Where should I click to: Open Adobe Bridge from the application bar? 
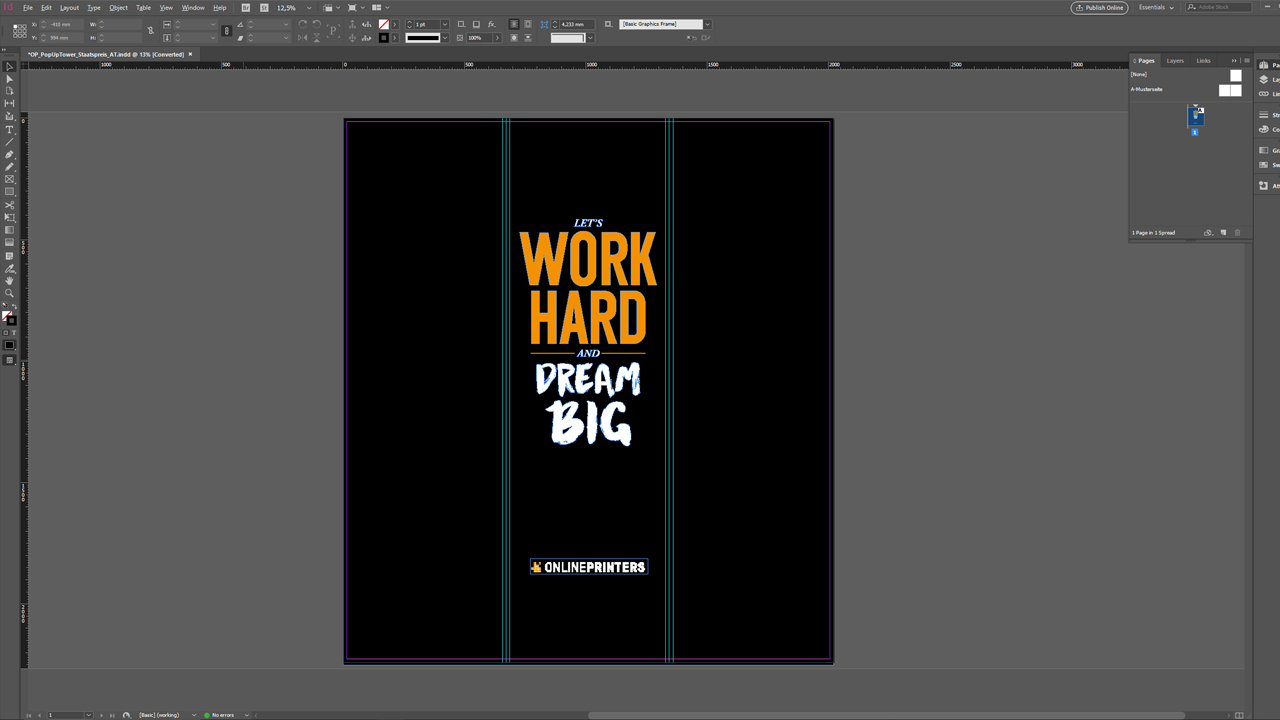pyautogui.click(x=246, y=8)
